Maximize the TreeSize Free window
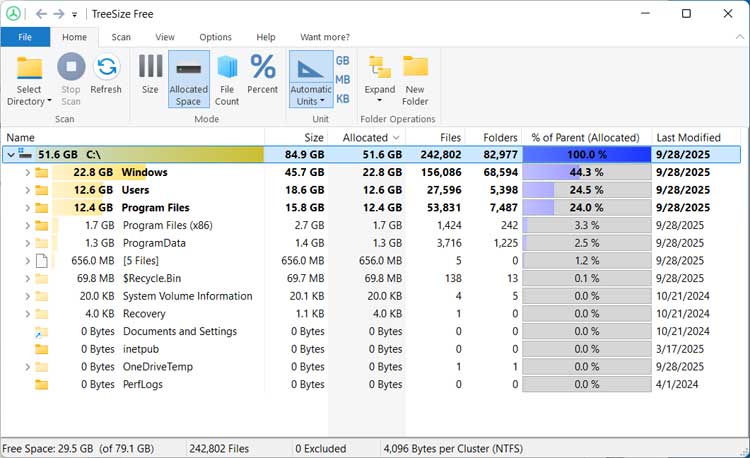Screen dimensions: 750x458 pyautogui.click(x=686, y=13)
